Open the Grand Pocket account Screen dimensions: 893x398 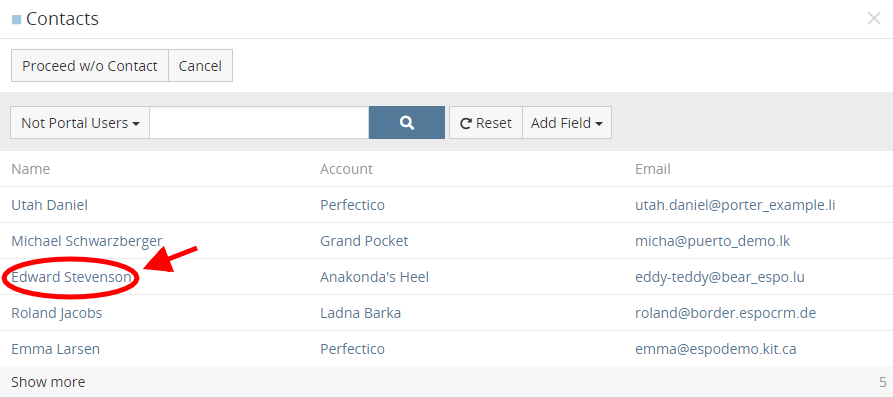tap(364, 241)
